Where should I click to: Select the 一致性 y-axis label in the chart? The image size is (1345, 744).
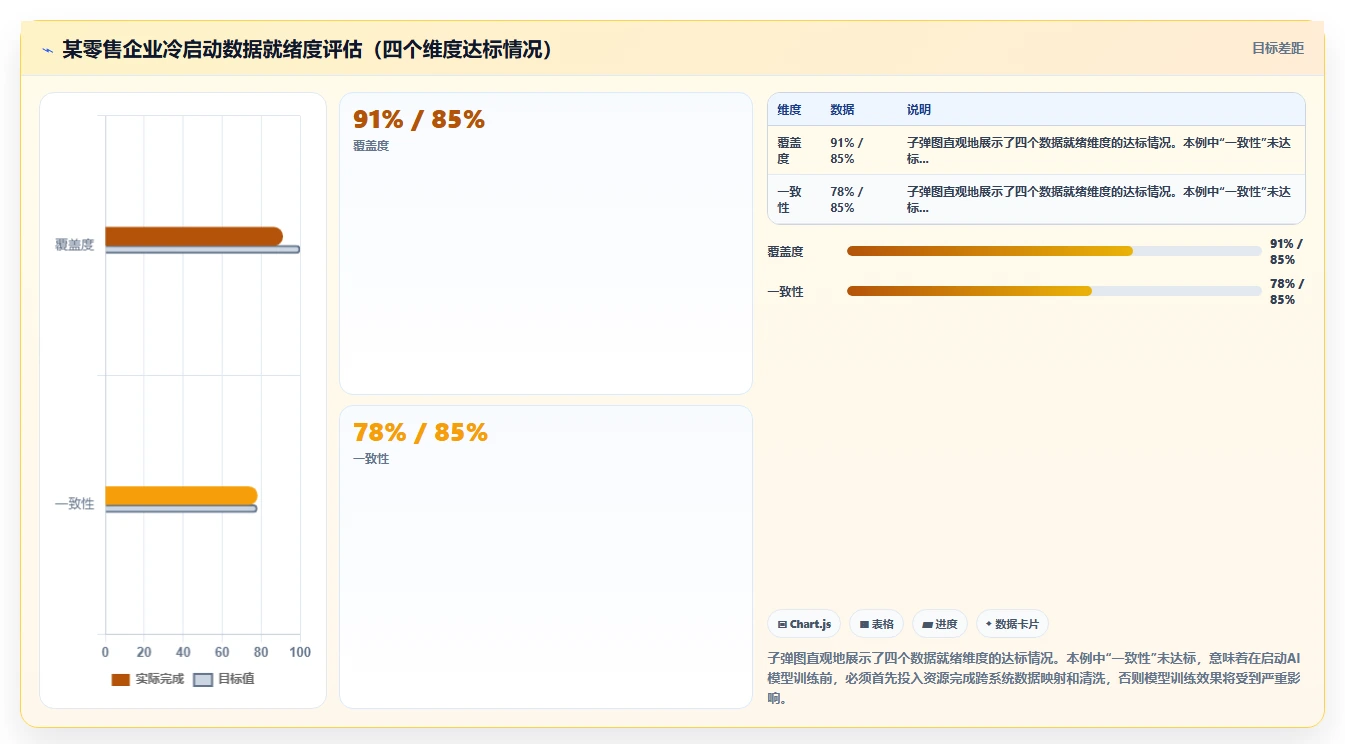click(75, 504)
